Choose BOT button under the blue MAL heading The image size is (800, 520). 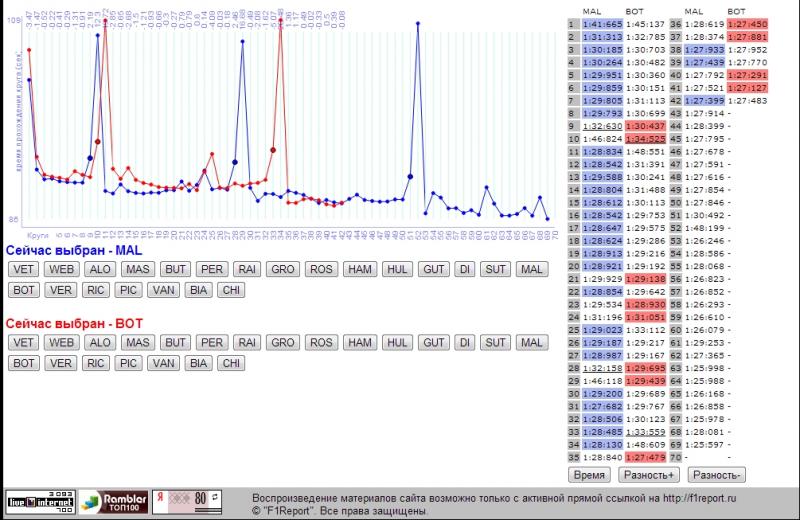click(24, 290)
